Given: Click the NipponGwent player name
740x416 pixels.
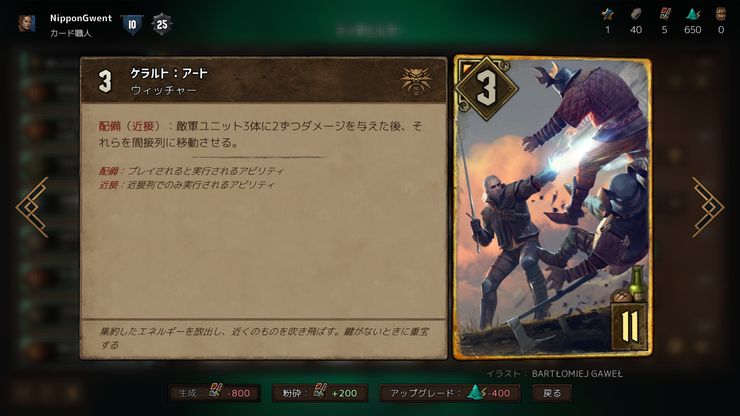Looking at the screenshot, I should click(81, 18).
